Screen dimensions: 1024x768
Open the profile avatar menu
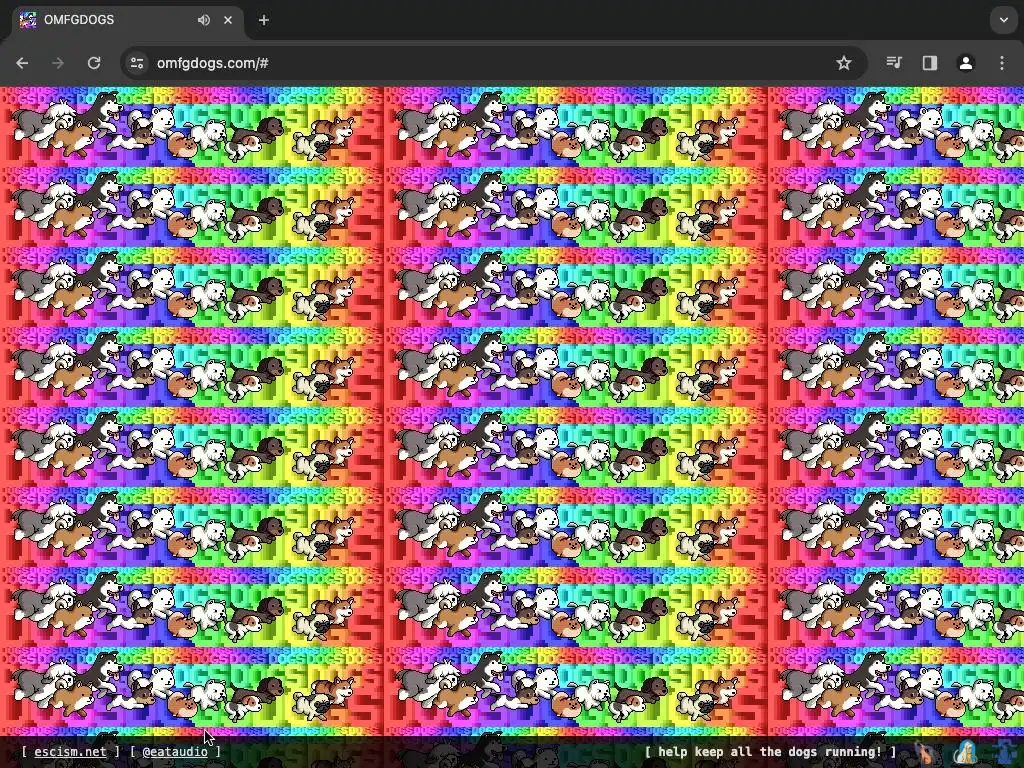point(966,63)
